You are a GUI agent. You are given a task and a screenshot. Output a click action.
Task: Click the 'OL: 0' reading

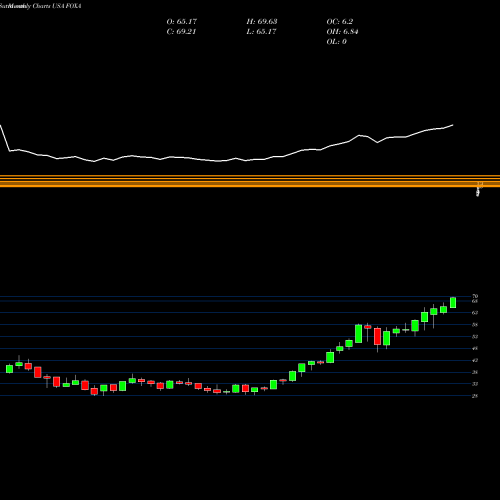[336, 41]
